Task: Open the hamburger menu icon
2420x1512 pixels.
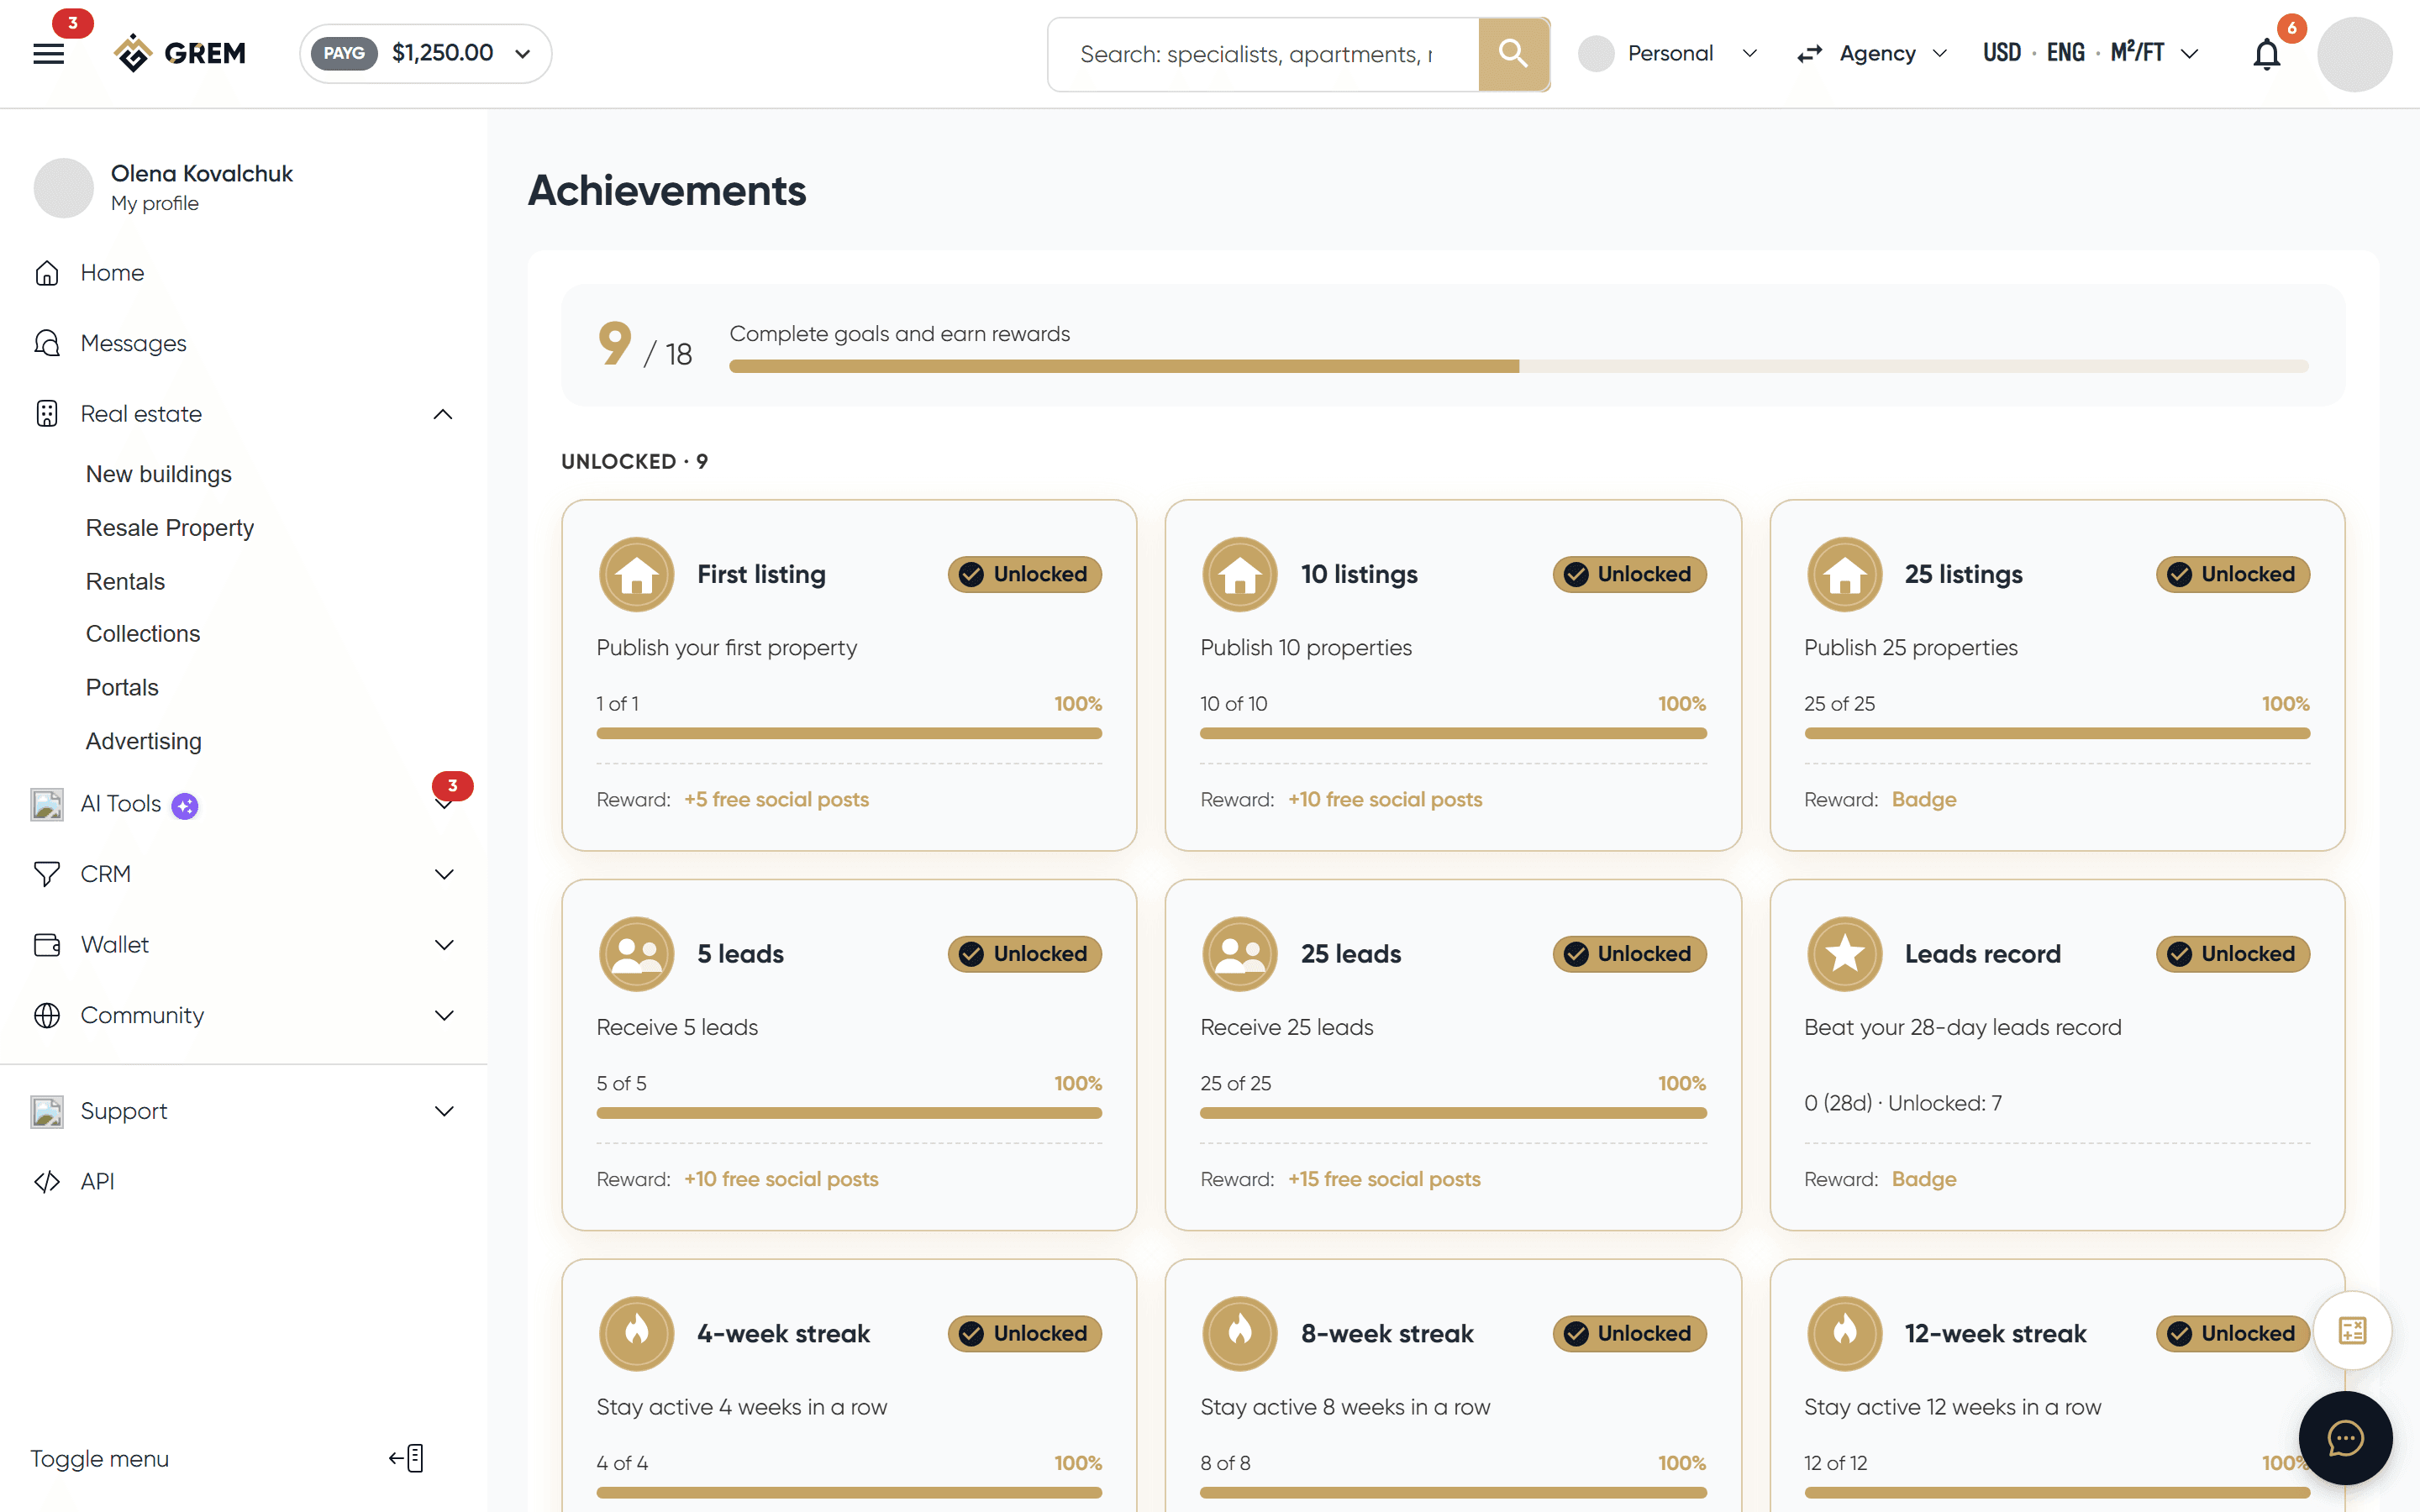Action: [x=48, y=54]
